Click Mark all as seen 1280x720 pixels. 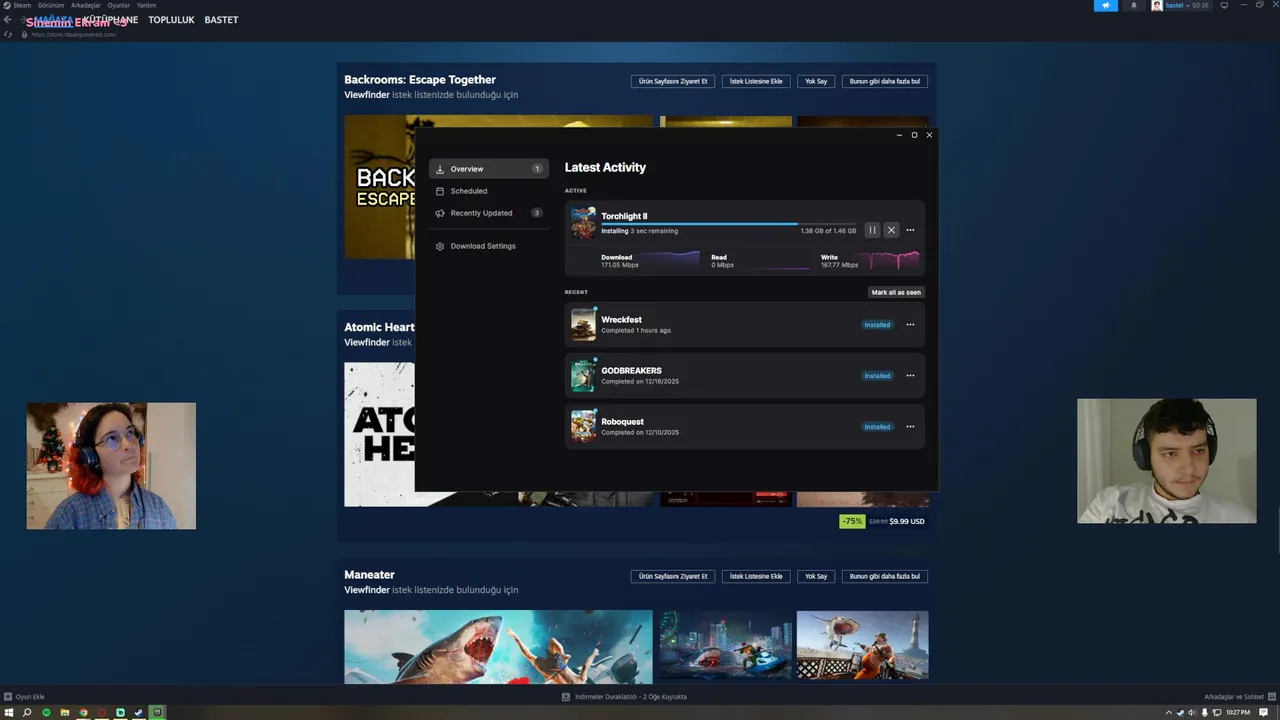pyautogui.click(x=896, y=292)
